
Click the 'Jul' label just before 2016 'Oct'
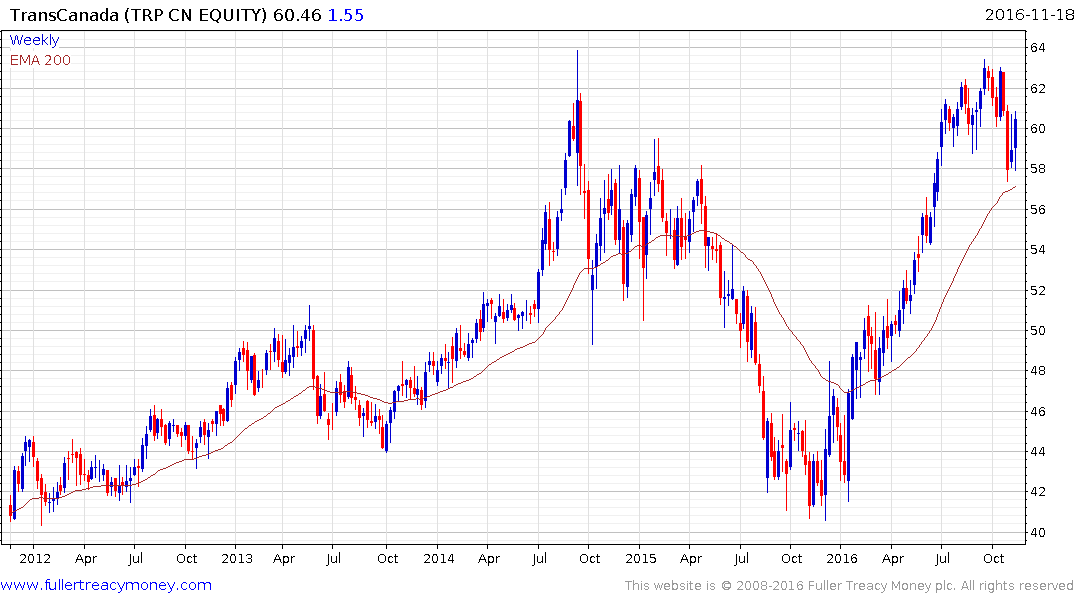pos(943,558)
